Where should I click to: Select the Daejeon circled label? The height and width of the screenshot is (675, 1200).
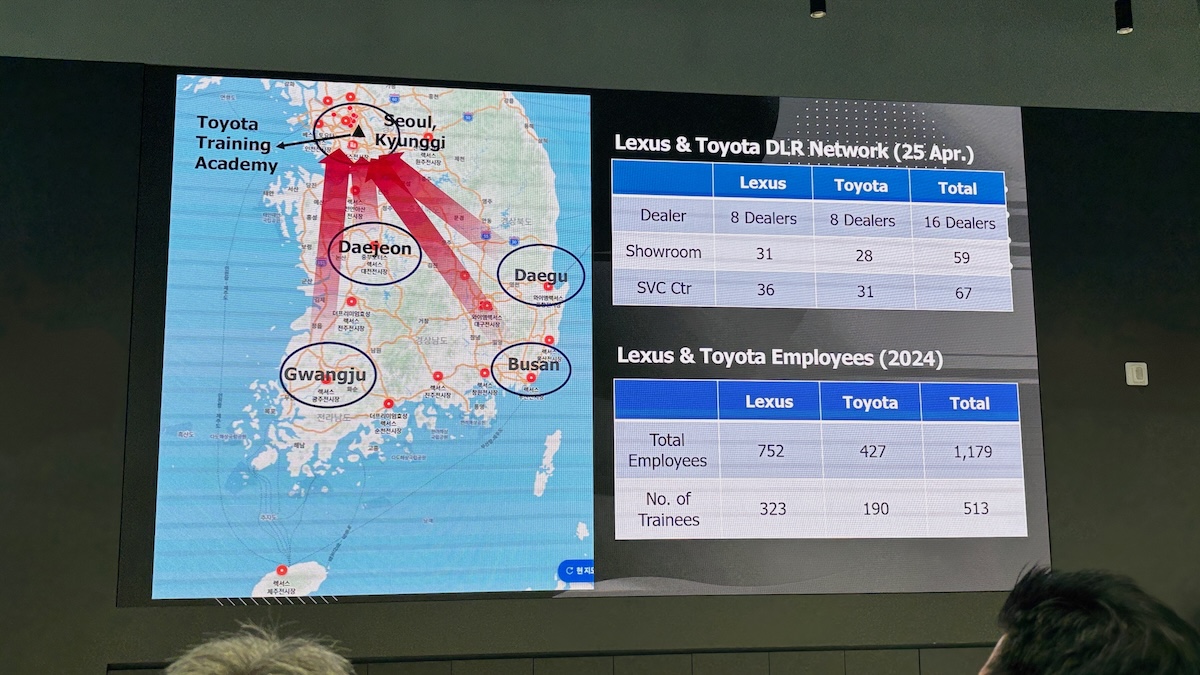[x=375, y=249]
